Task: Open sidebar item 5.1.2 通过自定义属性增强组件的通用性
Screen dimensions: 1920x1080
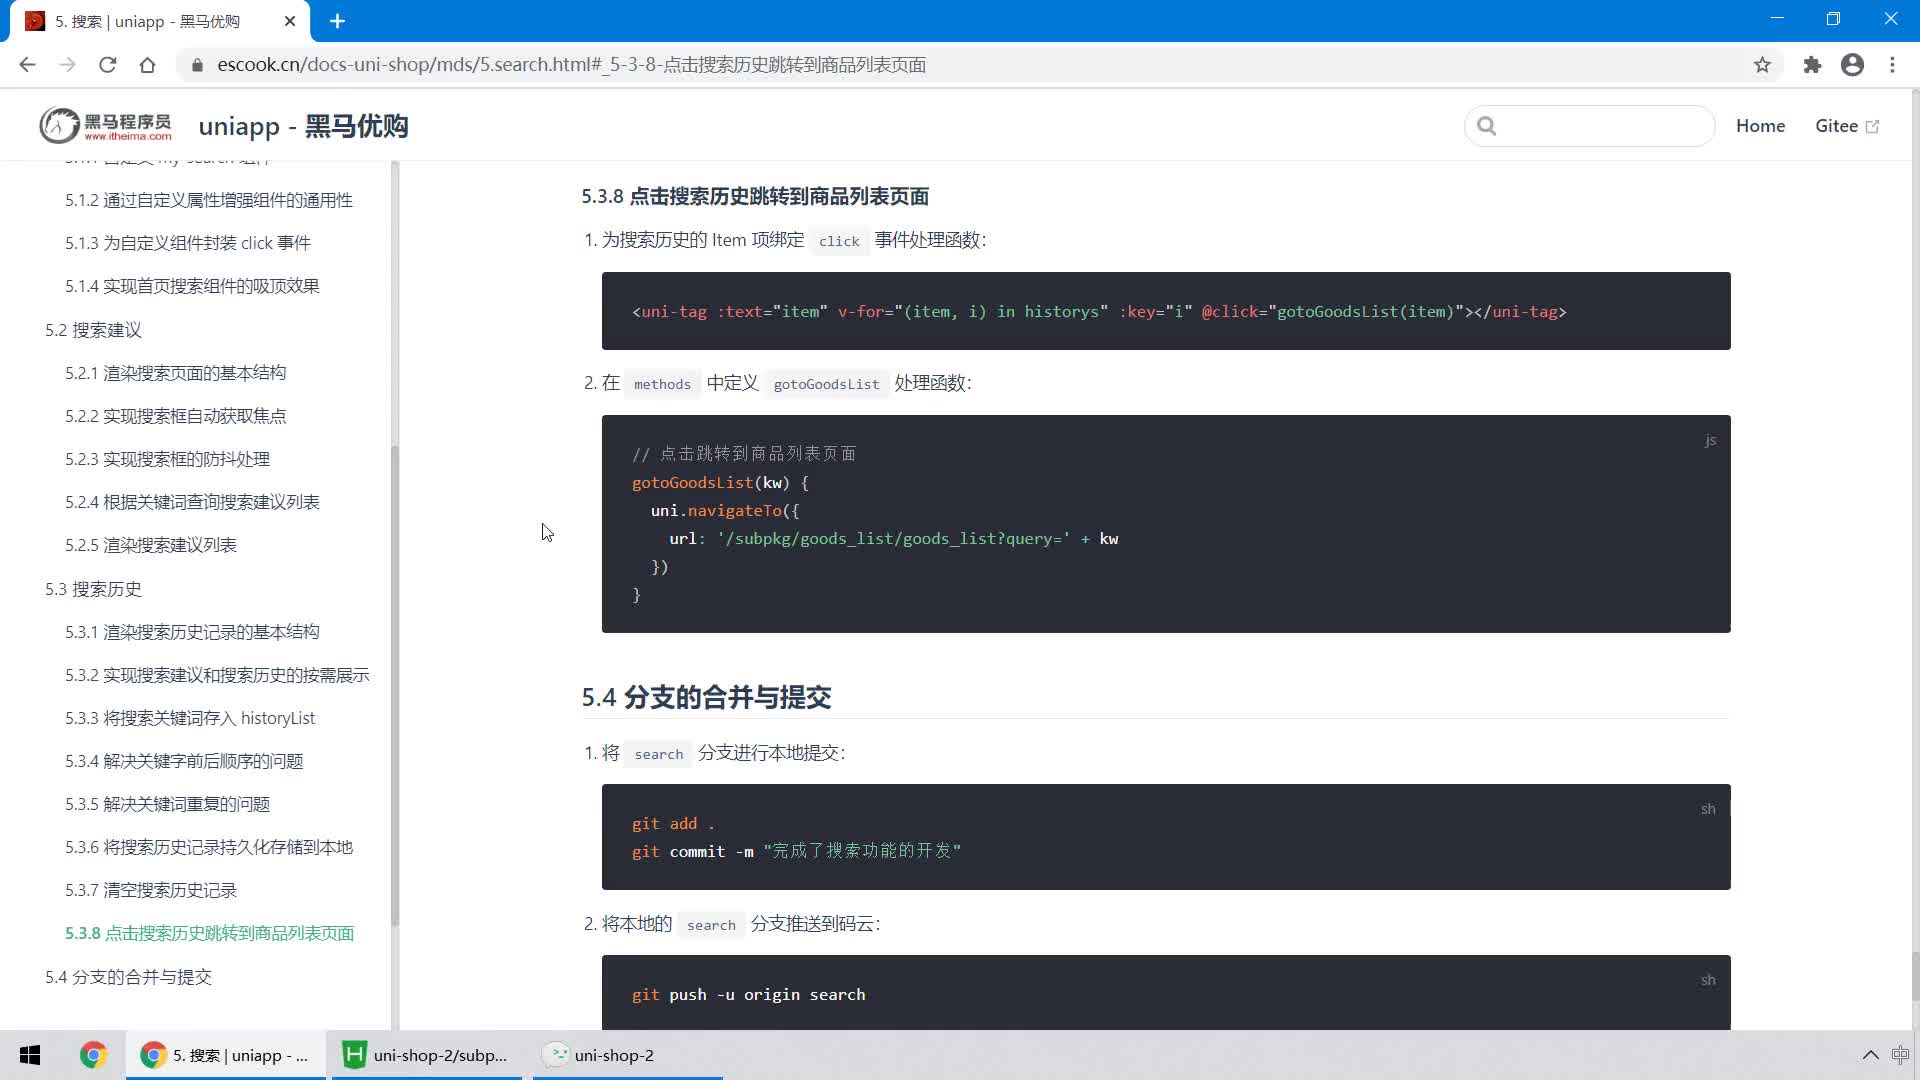Action: click(208, 200)
